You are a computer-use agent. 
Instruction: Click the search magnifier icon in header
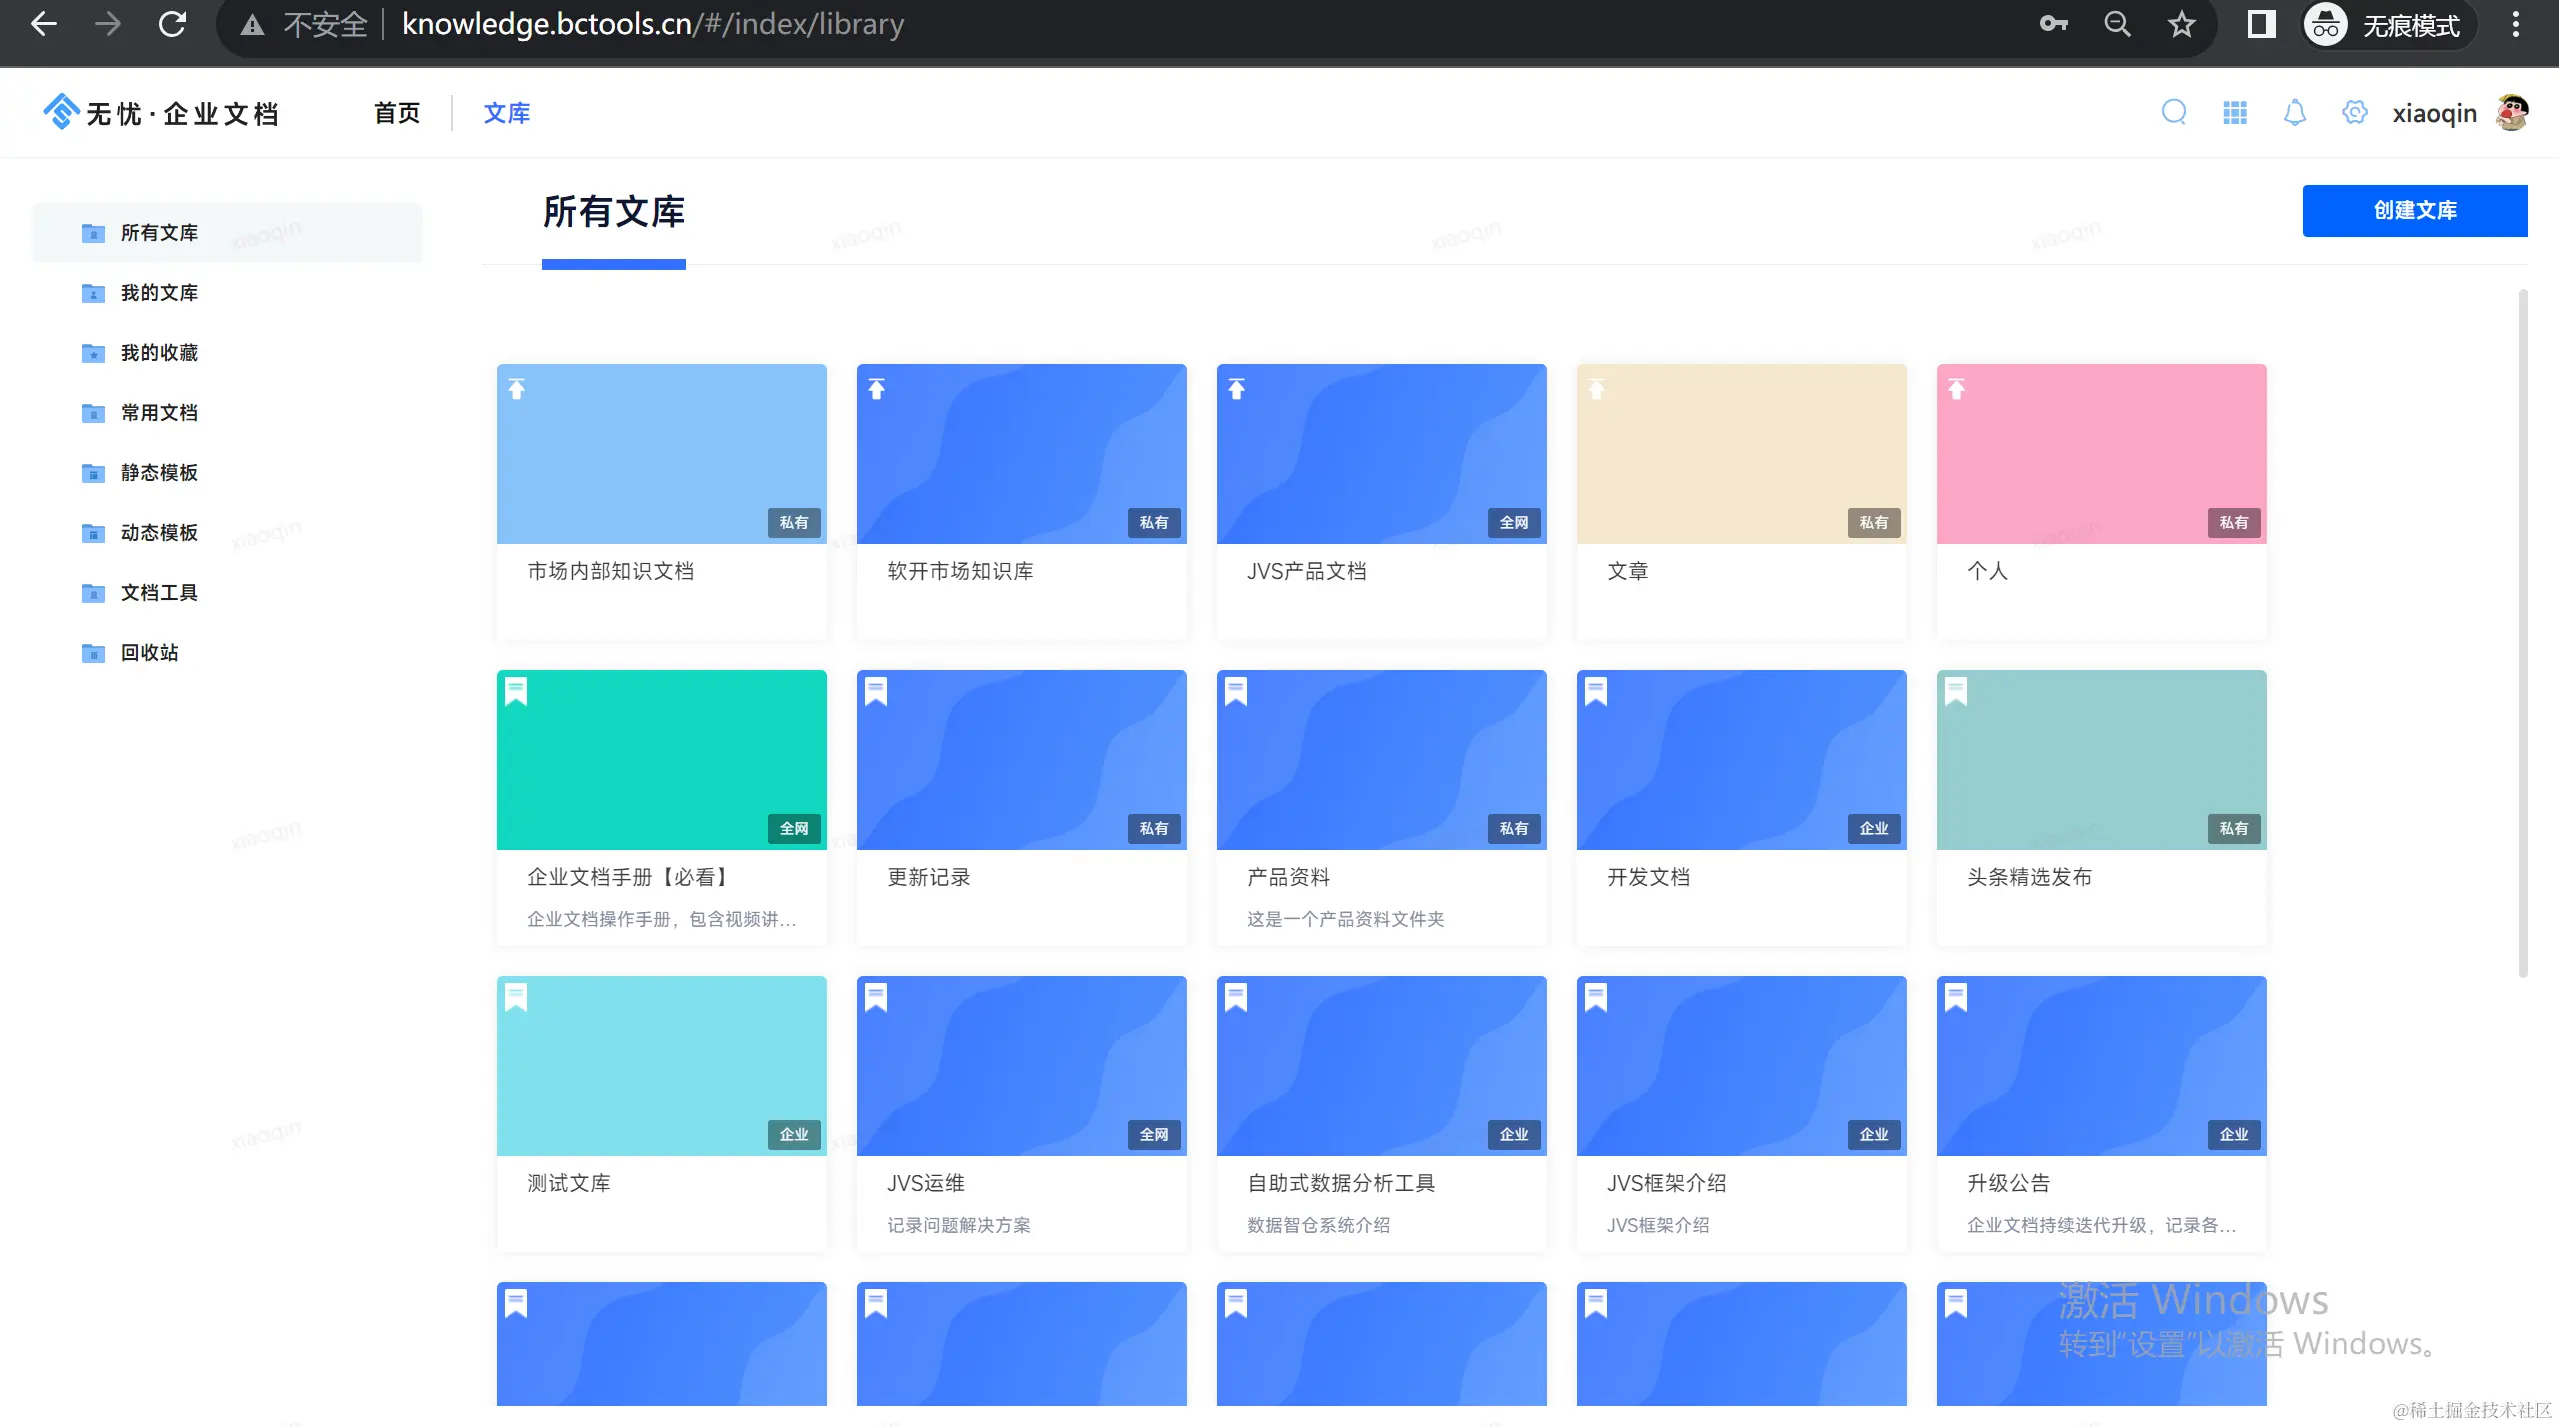coord(2174,112)
